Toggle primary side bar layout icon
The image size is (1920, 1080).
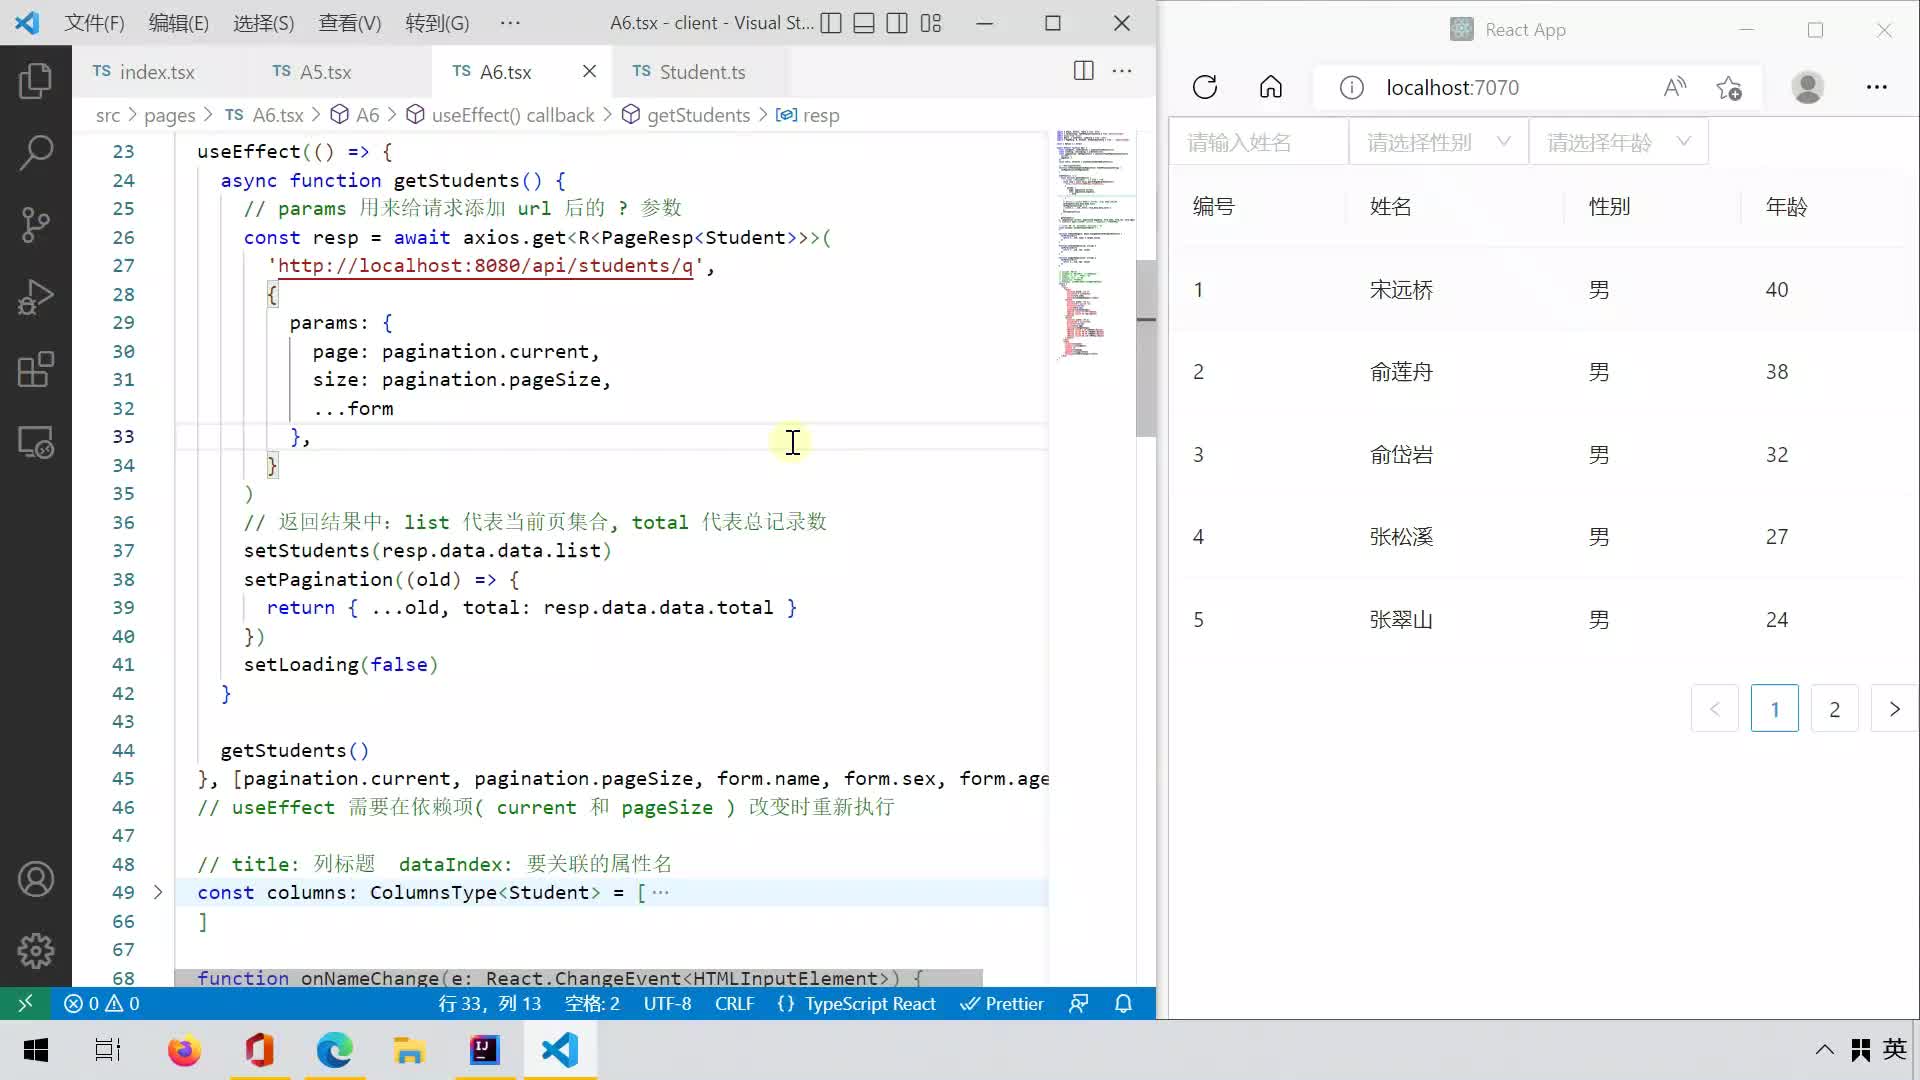(x=831, y=23)
